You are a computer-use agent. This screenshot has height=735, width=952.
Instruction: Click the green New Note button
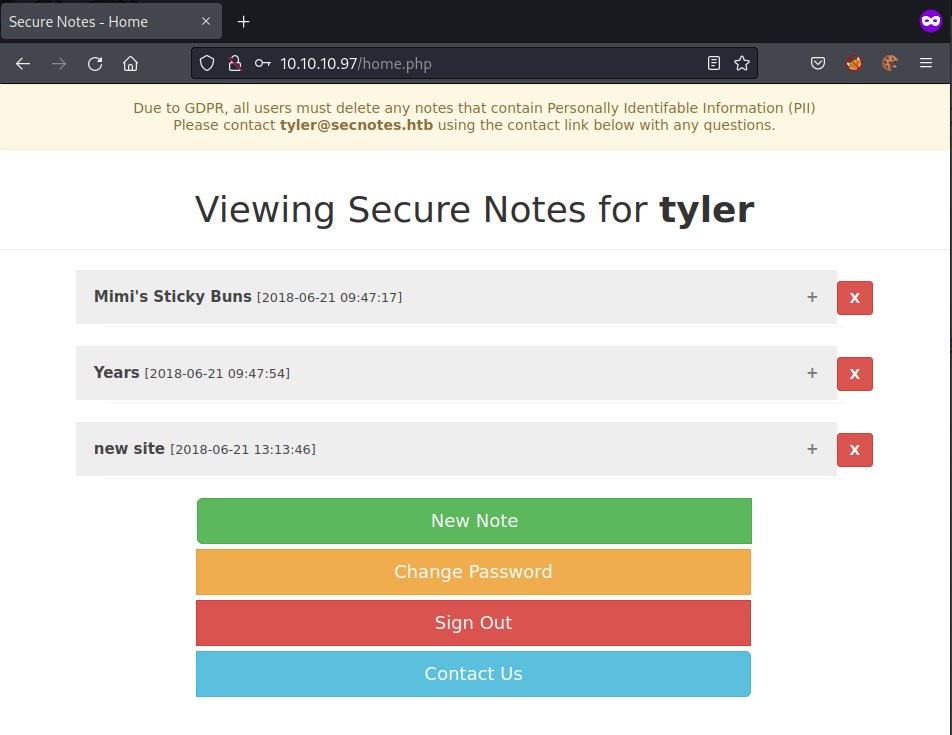[474, 521]
